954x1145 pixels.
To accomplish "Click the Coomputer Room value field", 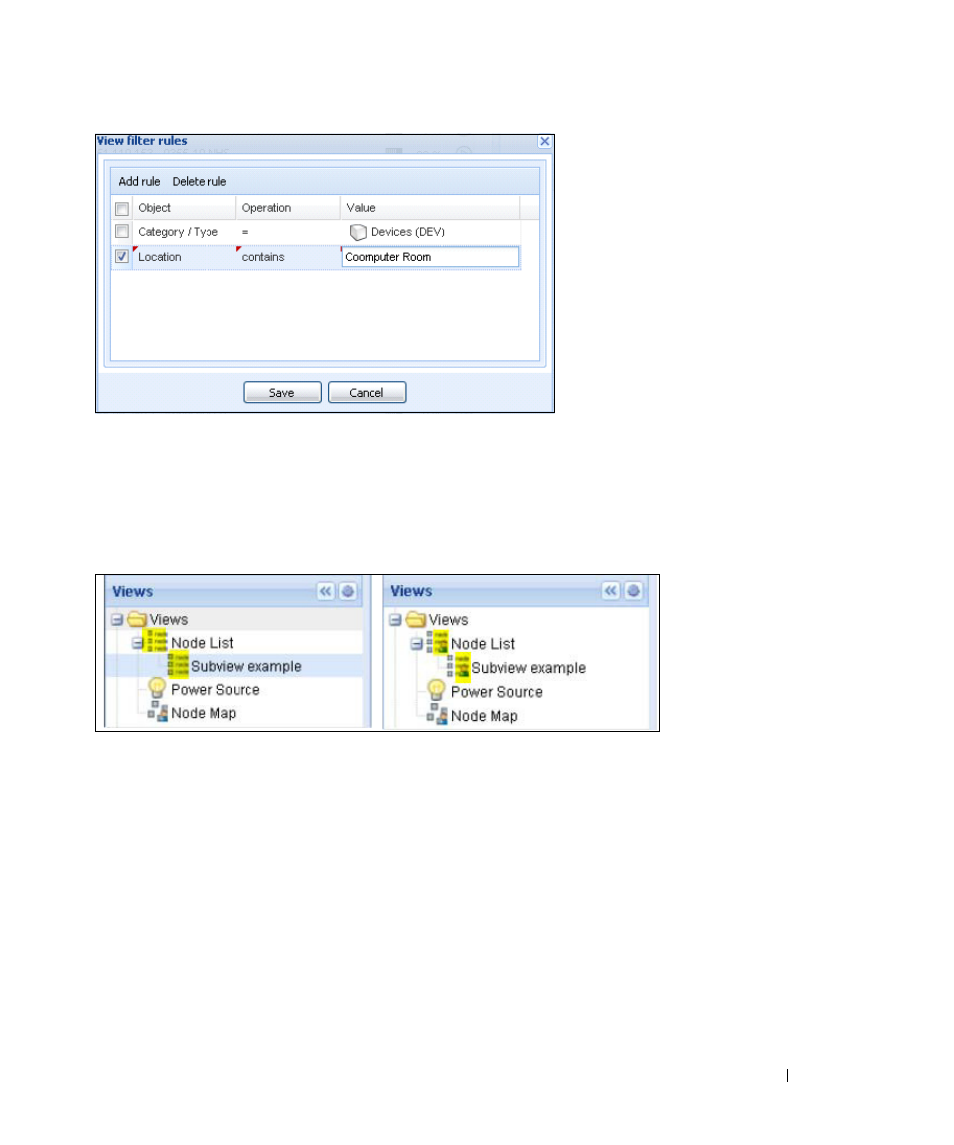I will (430, 257).
